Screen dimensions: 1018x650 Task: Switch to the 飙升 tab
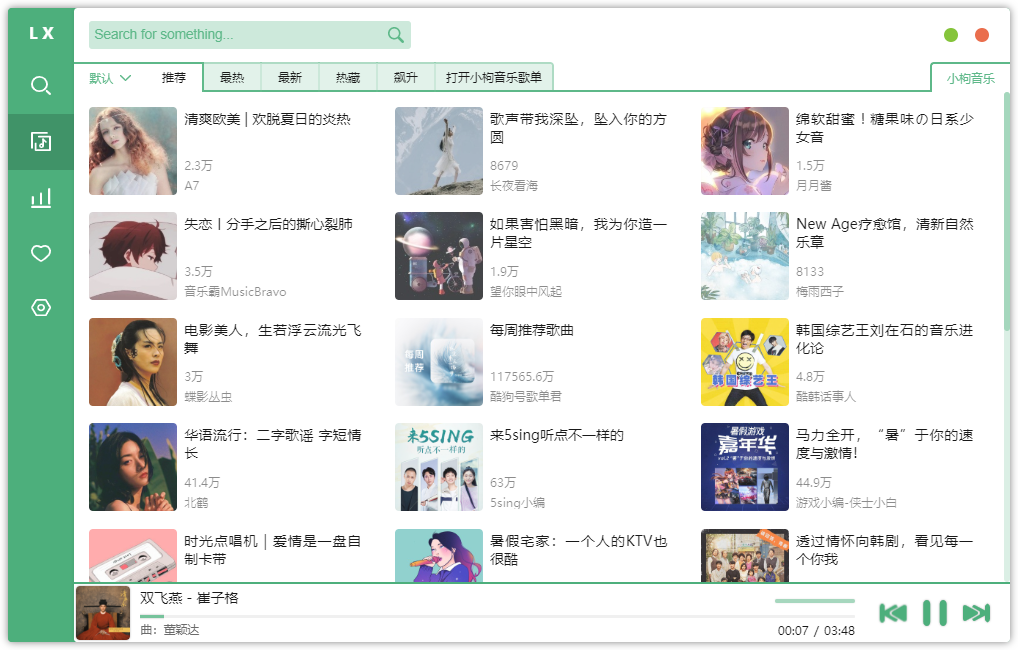click(x=404, y=76)
